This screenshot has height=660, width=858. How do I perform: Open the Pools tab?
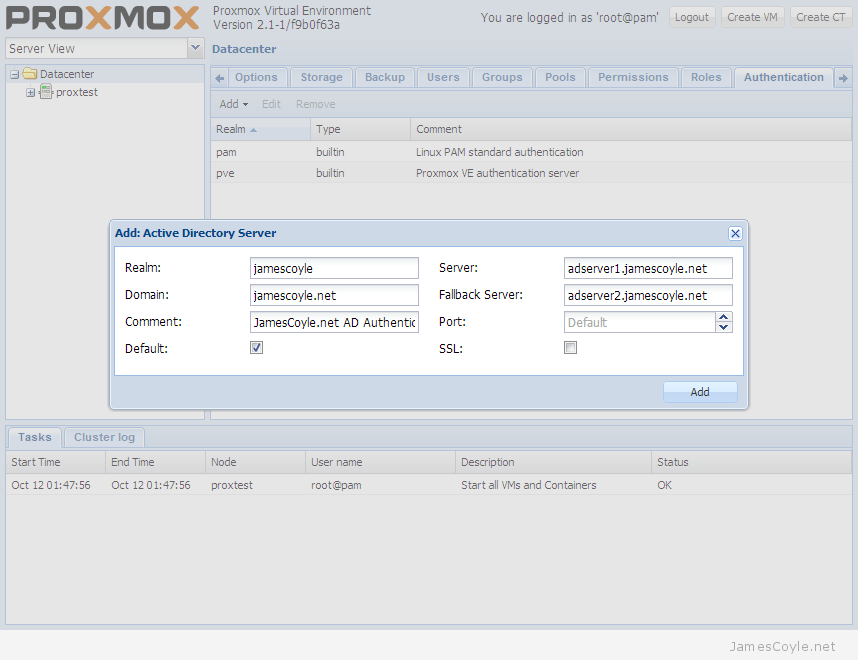560,77
